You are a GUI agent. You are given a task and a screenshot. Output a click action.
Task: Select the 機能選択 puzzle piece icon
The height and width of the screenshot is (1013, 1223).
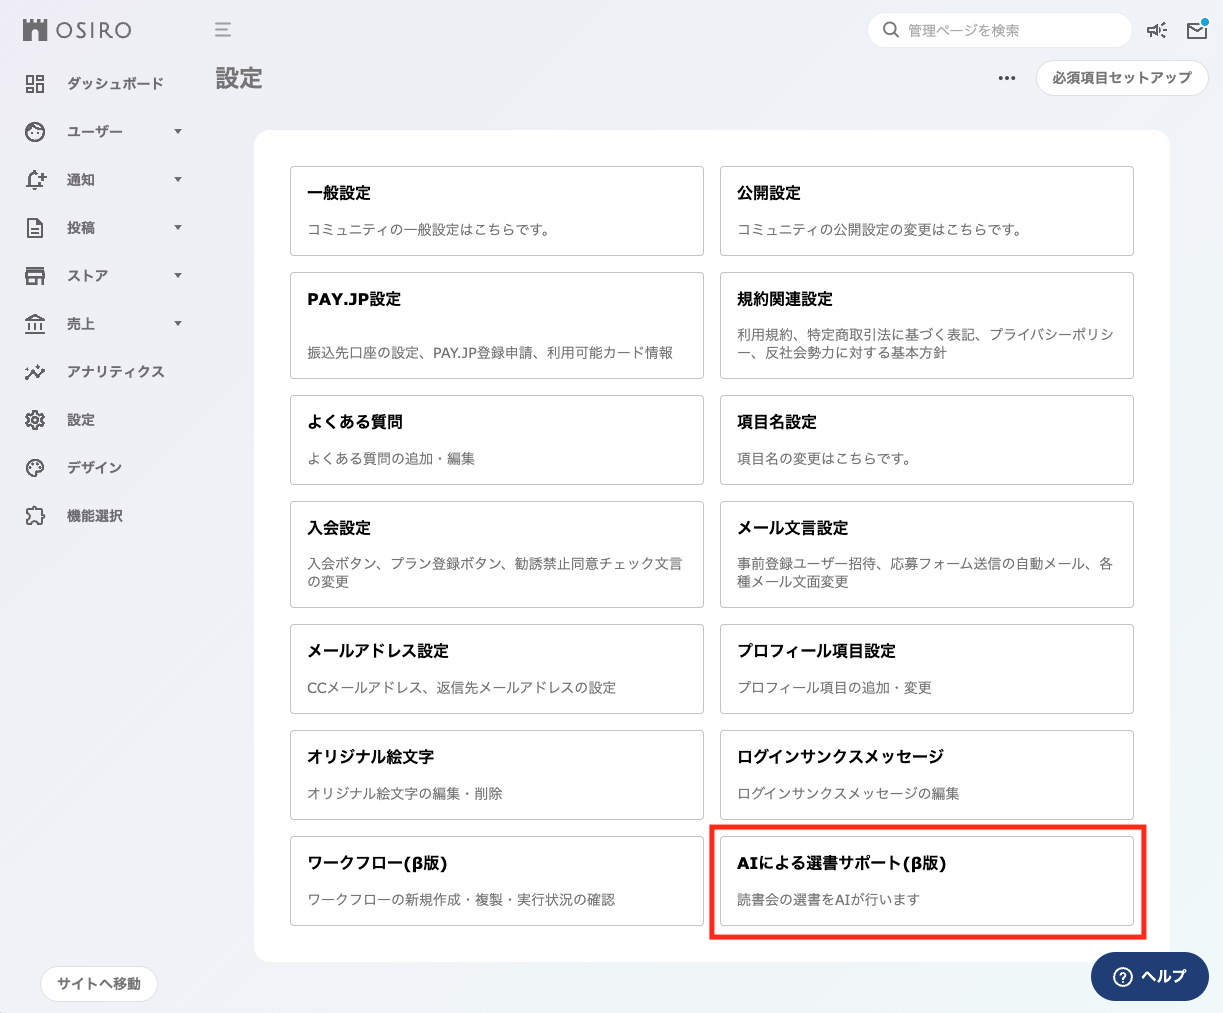[35, 516]
